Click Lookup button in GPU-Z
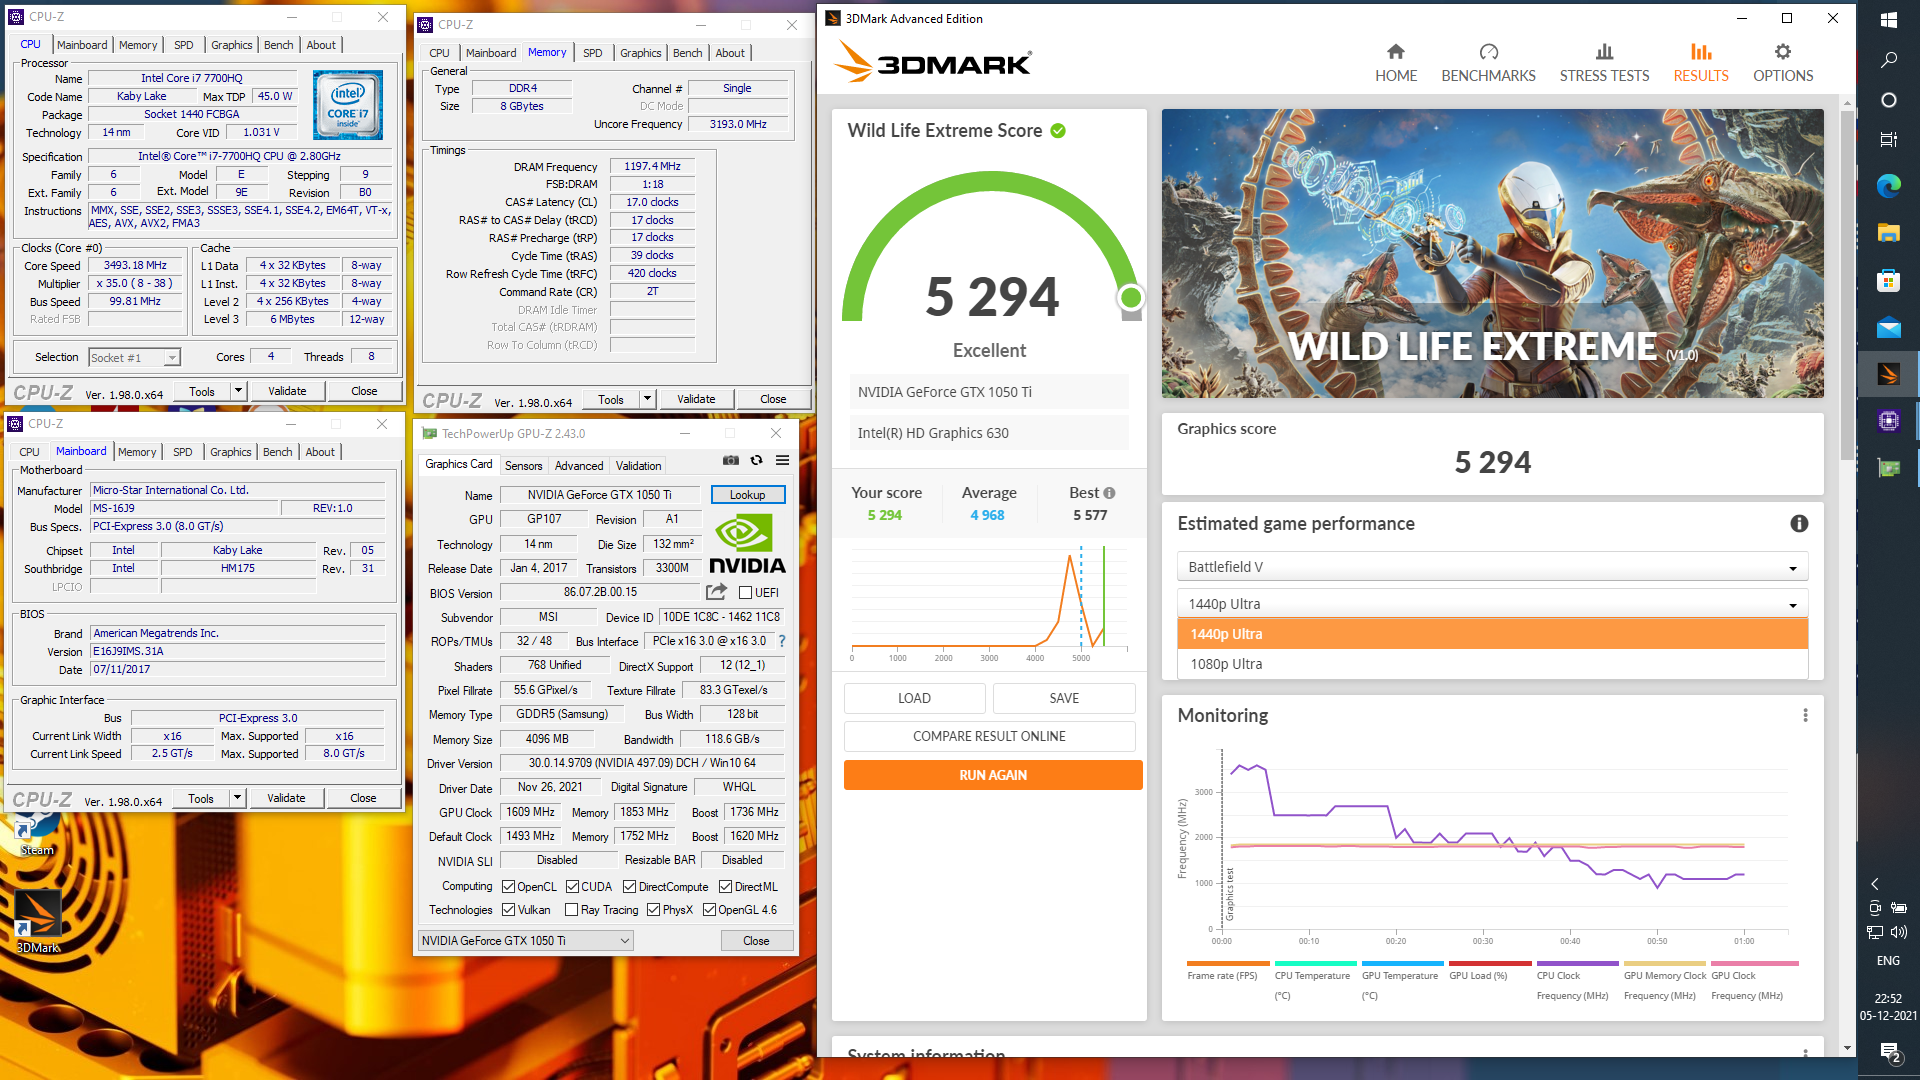The width and height of the screenshot is (1920, 1080). pos(747,495)
